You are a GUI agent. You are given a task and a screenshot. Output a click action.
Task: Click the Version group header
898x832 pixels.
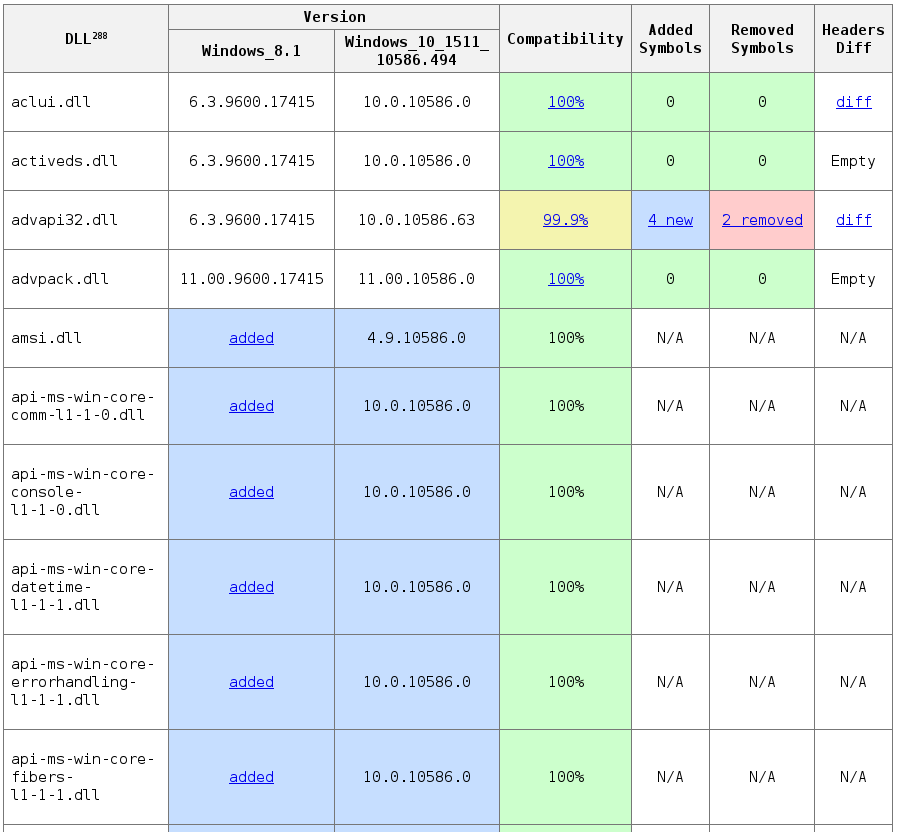pos(334,17)
